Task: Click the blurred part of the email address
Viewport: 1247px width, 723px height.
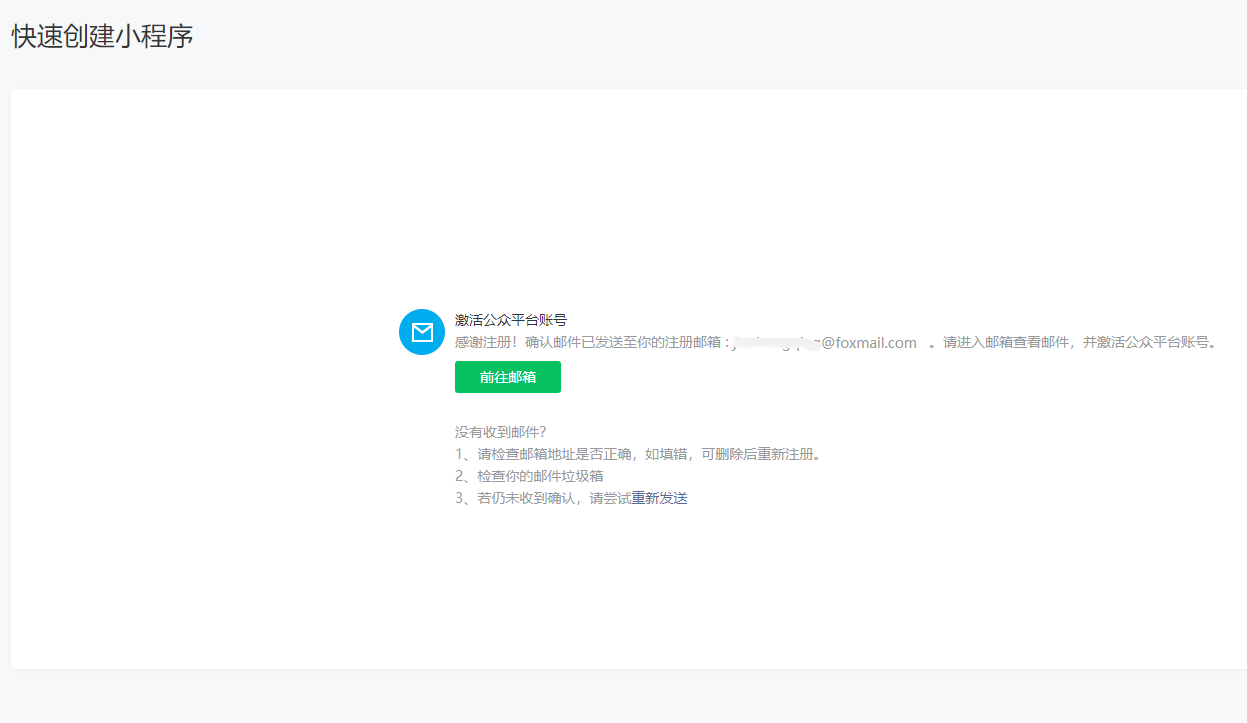Action: click(x=775, y=343)
